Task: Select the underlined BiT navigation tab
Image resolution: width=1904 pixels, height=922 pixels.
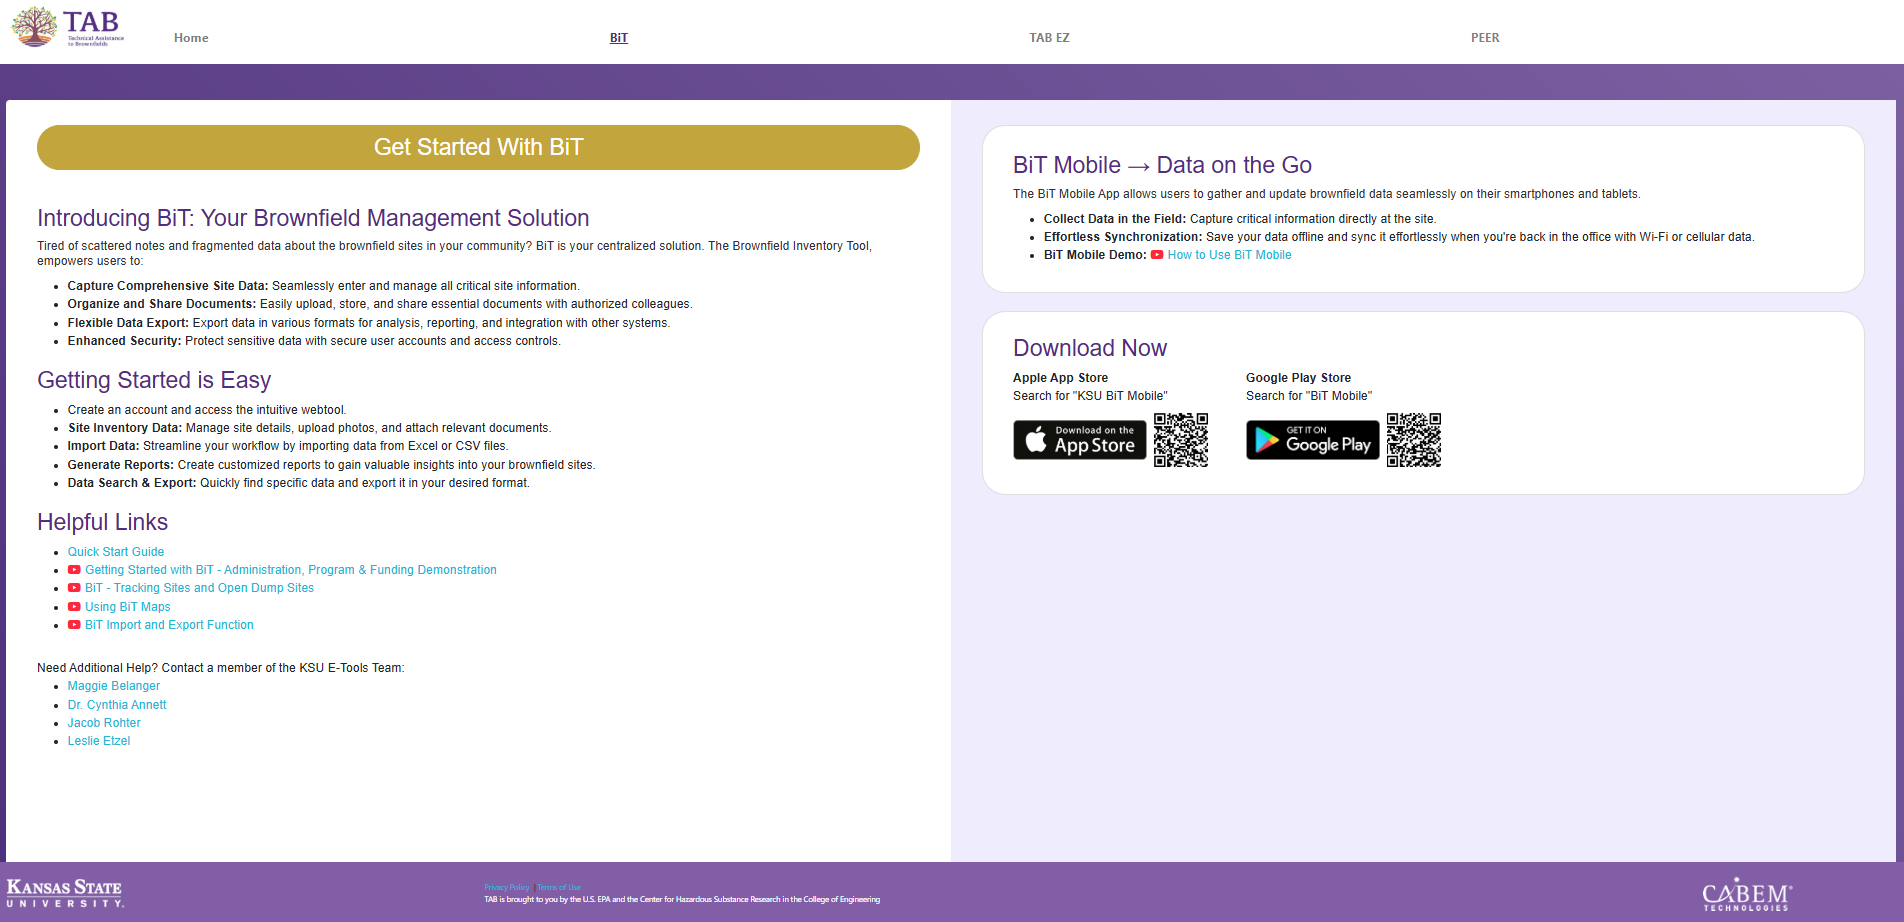Action: pos(618,37)
